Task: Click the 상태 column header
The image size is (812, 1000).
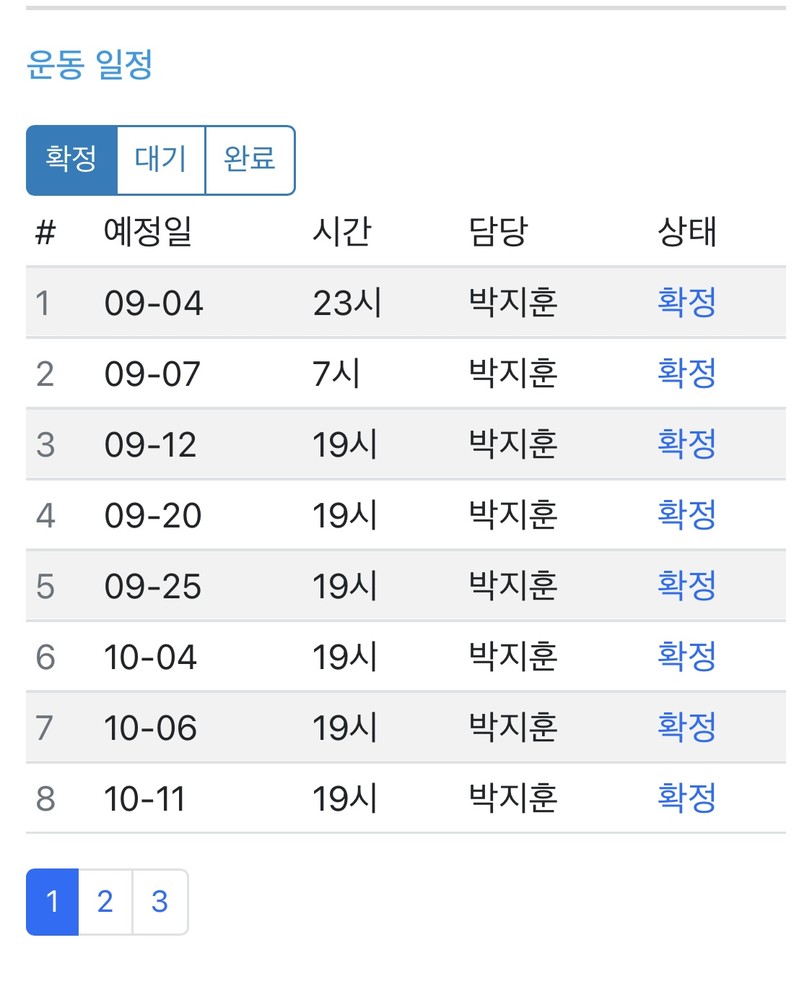Action: pyautogui.click(x=687, y=232)
